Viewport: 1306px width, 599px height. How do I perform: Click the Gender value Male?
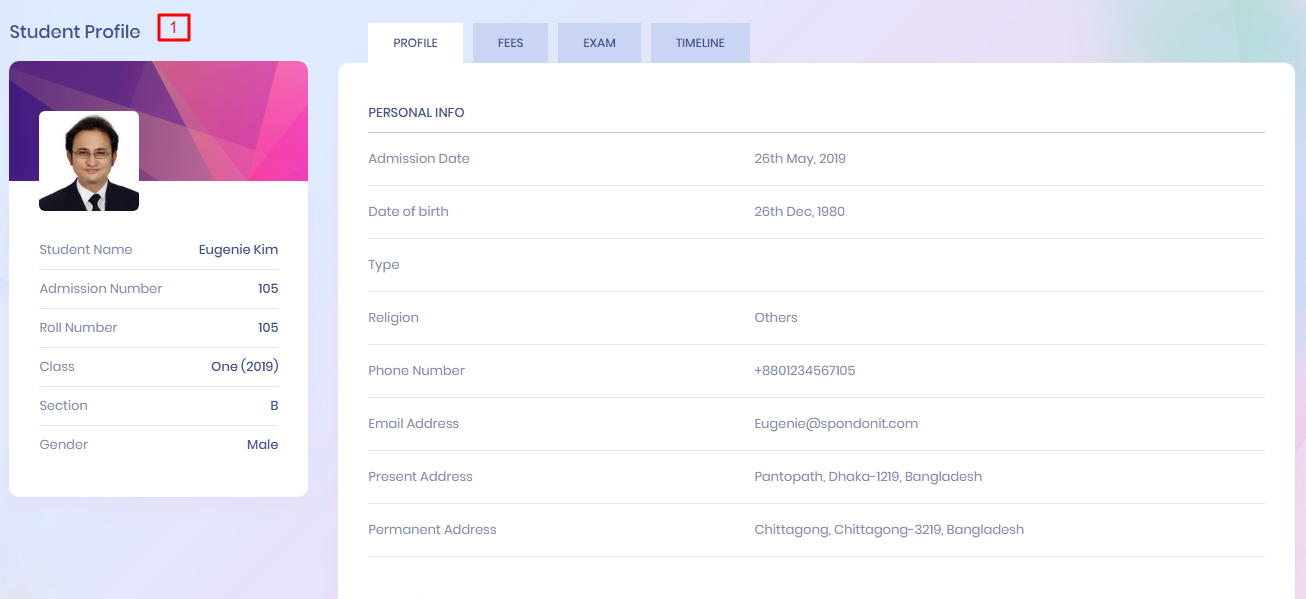(262, 445)
